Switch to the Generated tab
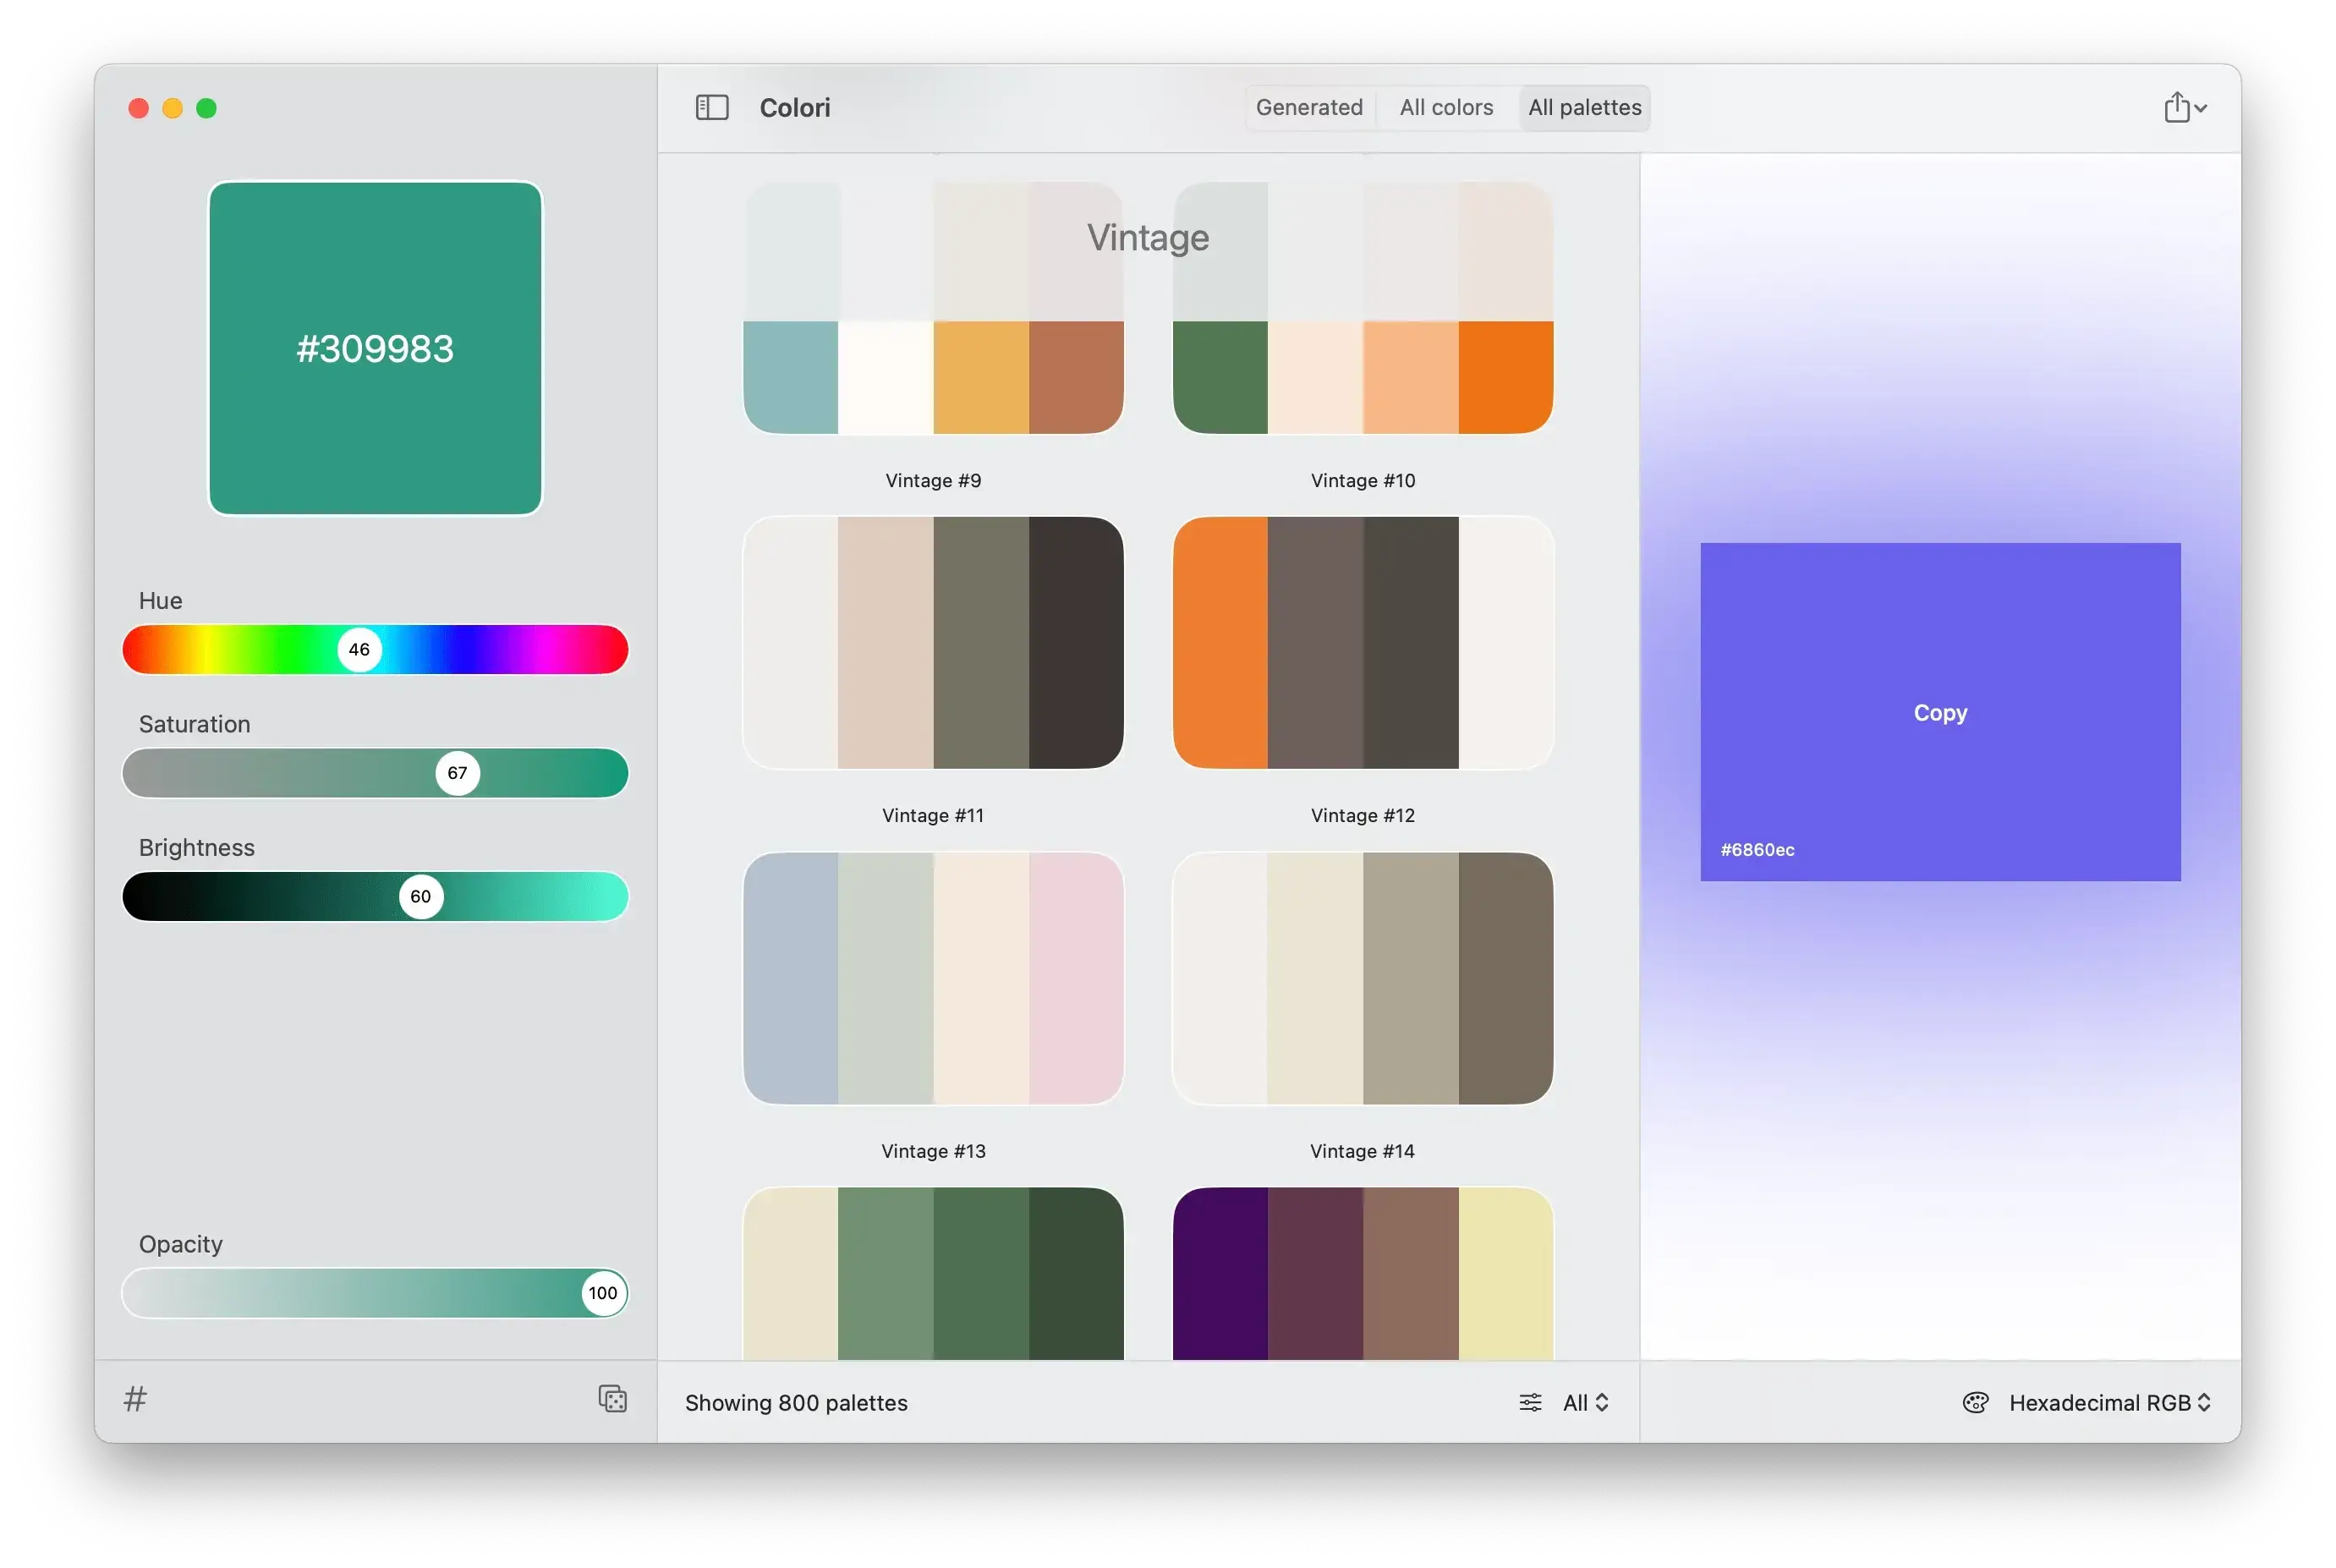The width and height of the screenshot is (2336, 1568). click(1309, 107)
